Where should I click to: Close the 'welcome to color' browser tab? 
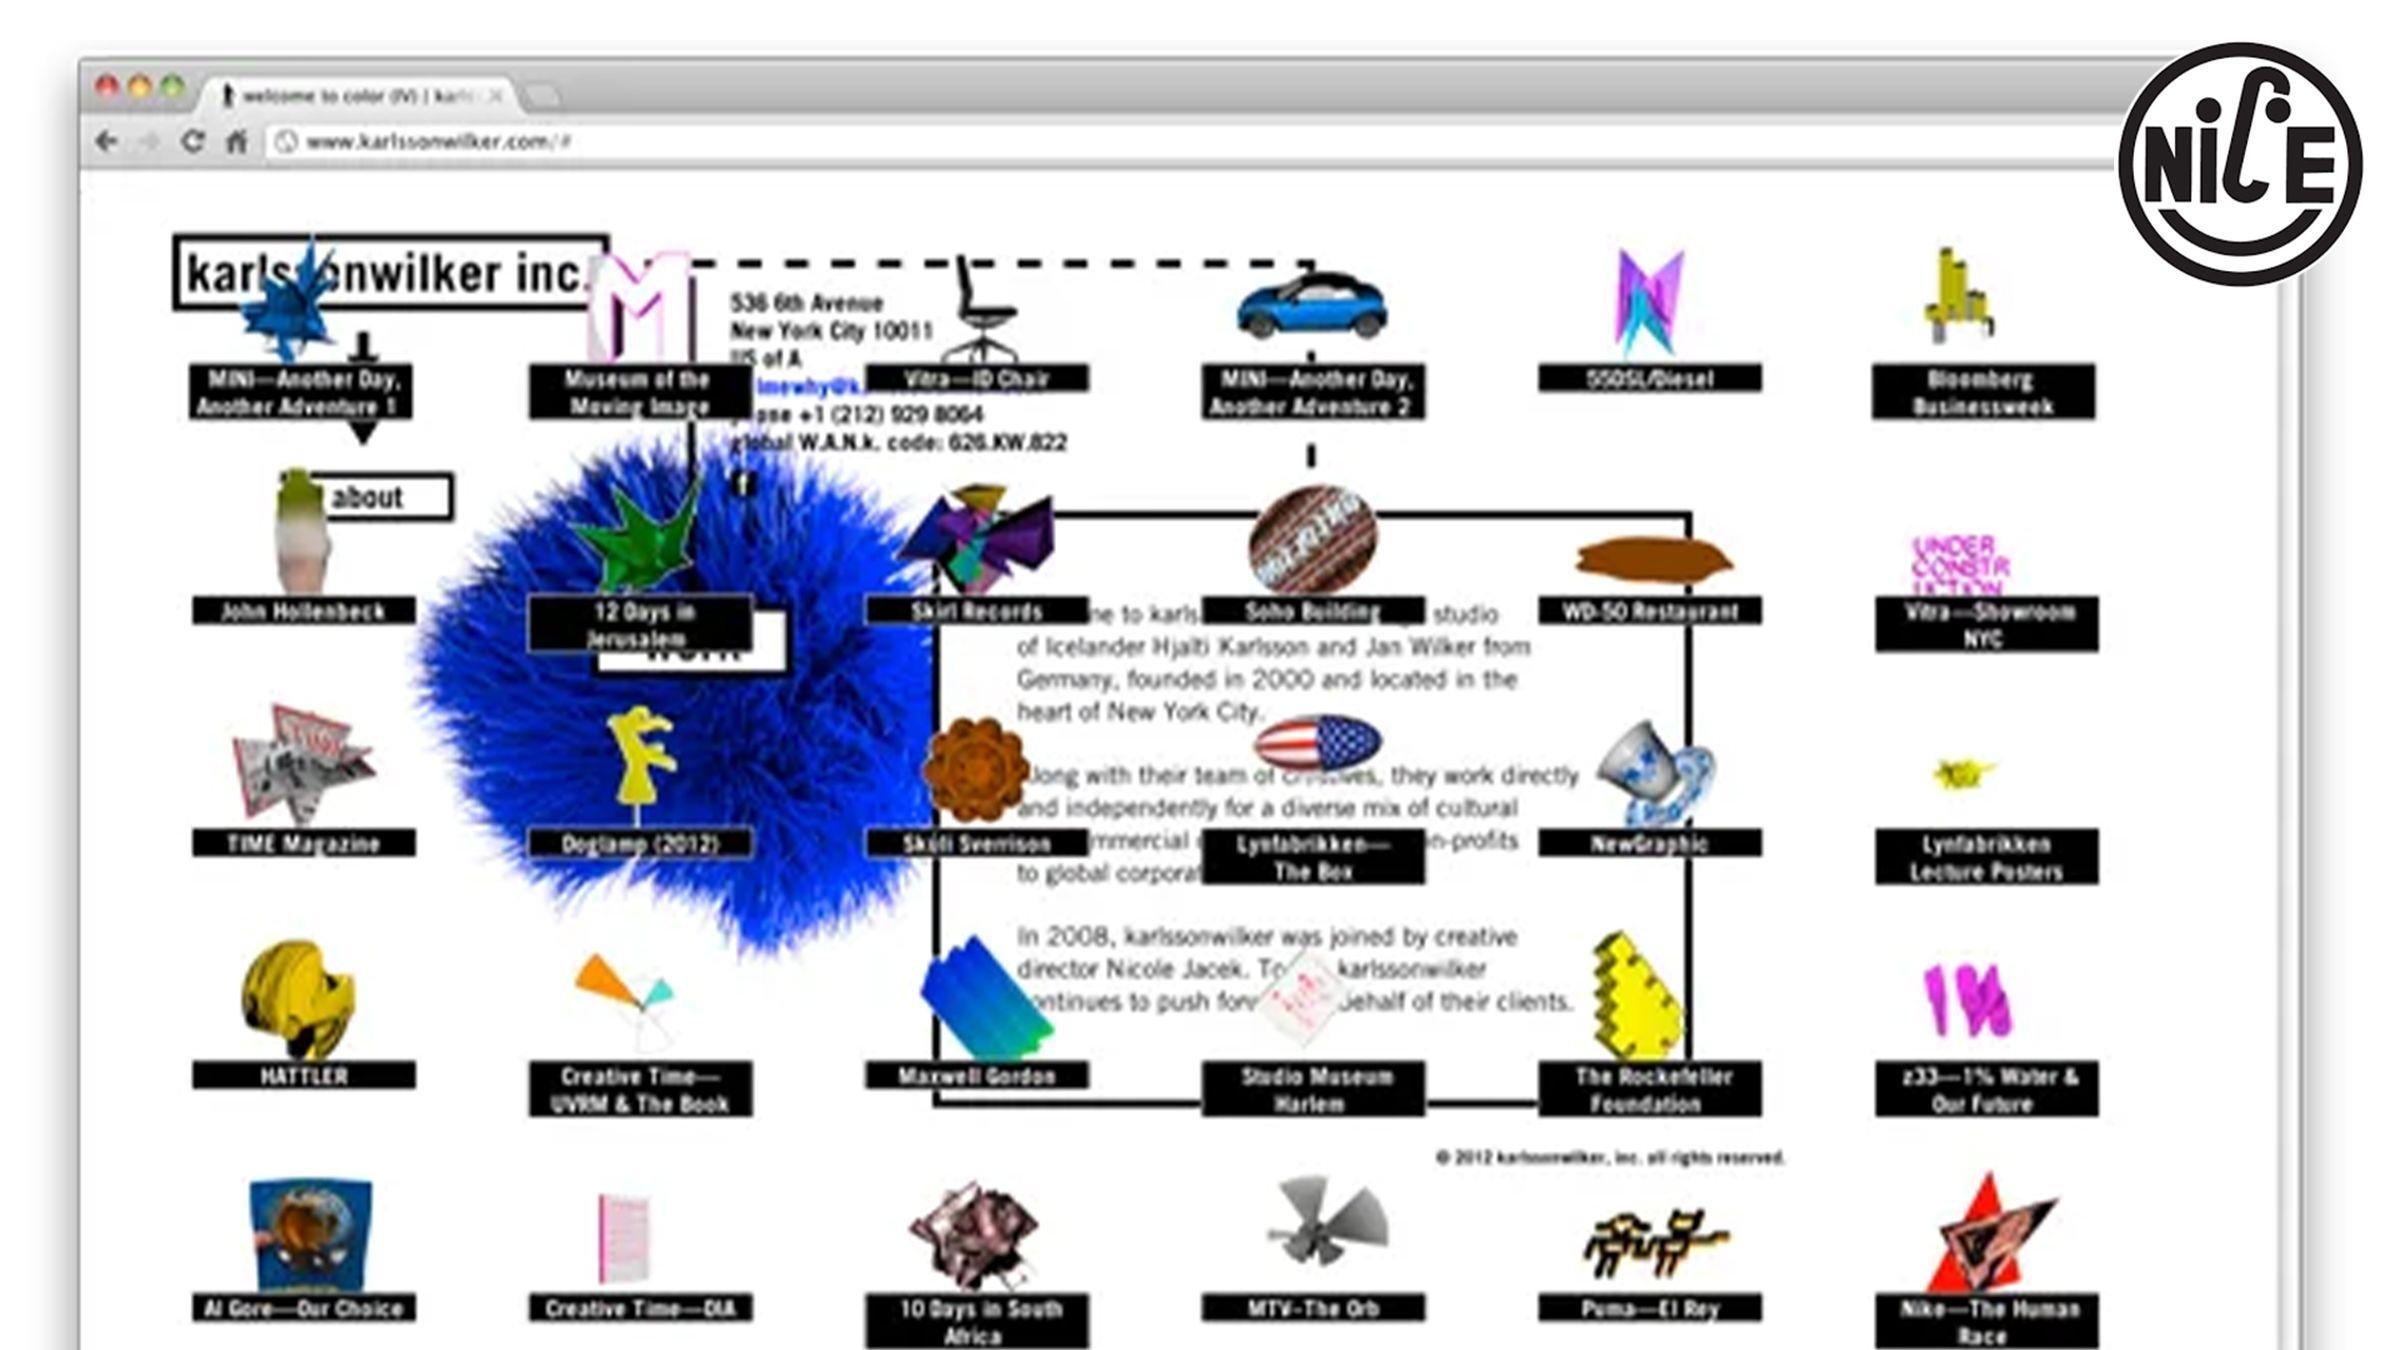pos(495,96)
